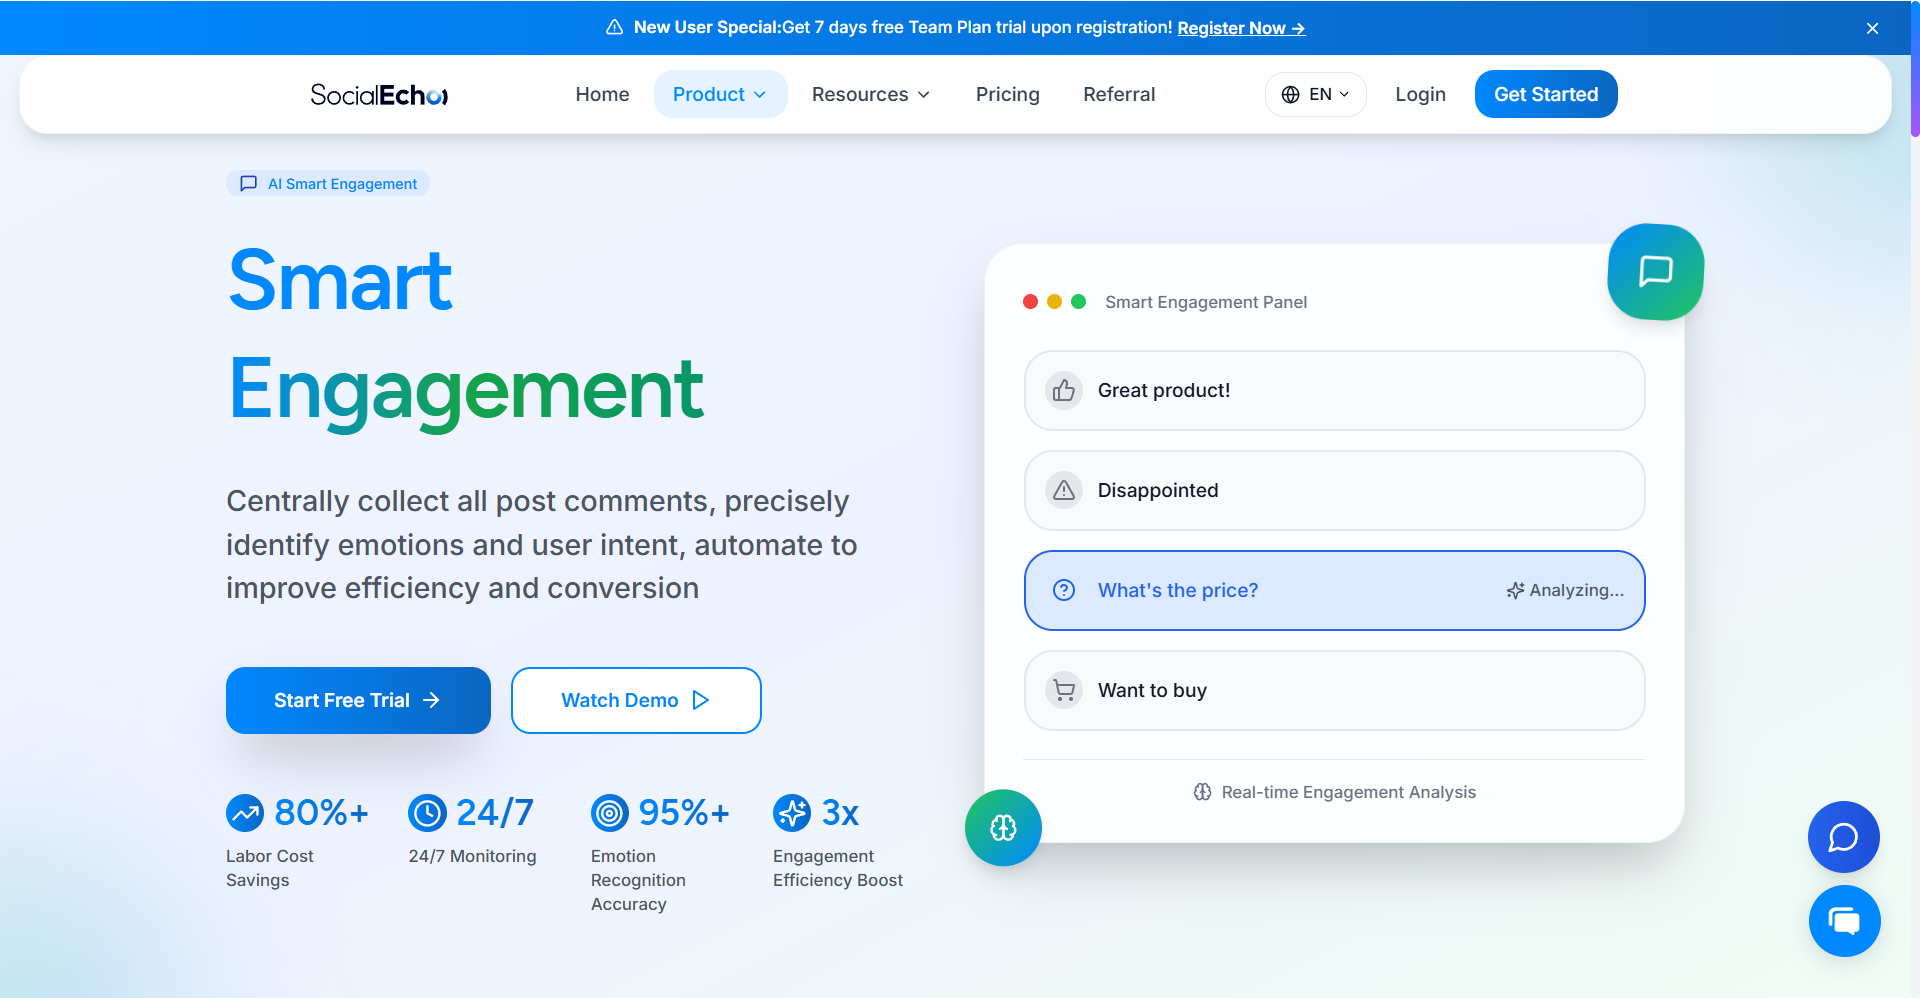Click the 'Engagement Efficiency Boost' label
Image resolution: width=1920 pixels, height=998 pixels.
(x=838, y=868)
